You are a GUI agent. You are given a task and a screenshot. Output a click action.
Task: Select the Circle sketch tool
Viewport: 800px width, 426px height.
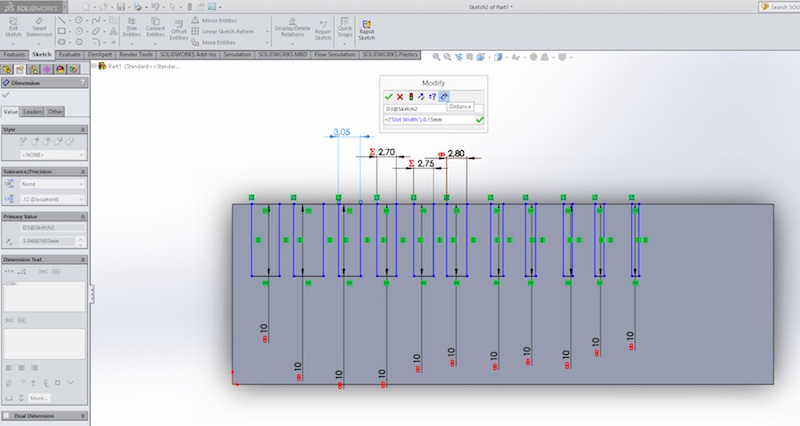click(x=79, y=20)
